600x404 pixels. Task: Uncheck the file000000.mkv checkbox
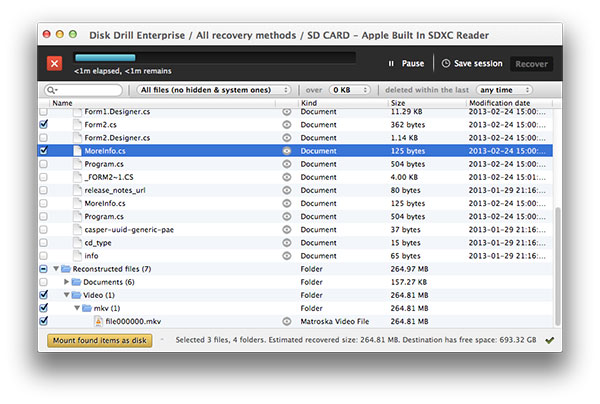point(44,321)
